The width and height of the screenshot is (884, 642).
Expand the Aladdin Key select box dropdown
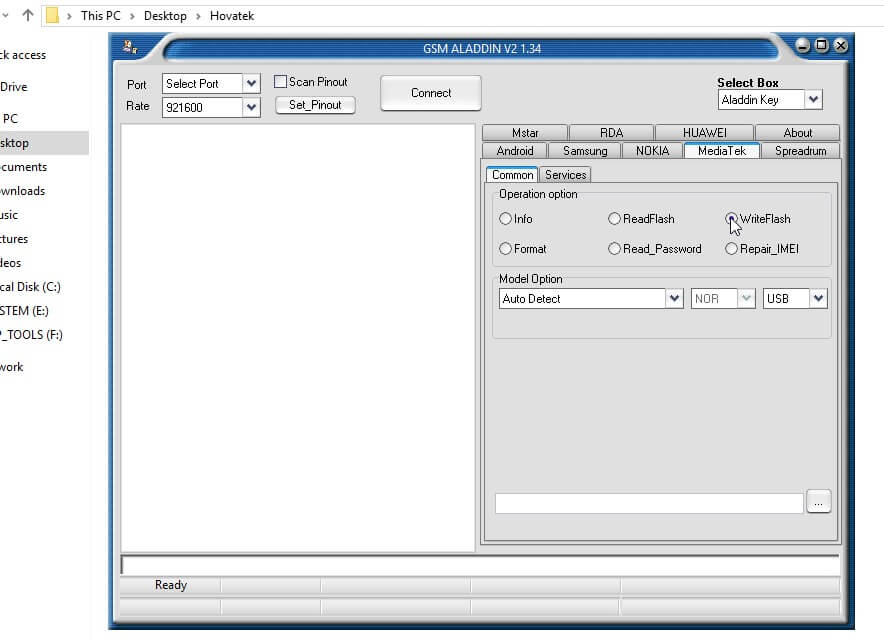pyautogui.click(x=812, y=100)
